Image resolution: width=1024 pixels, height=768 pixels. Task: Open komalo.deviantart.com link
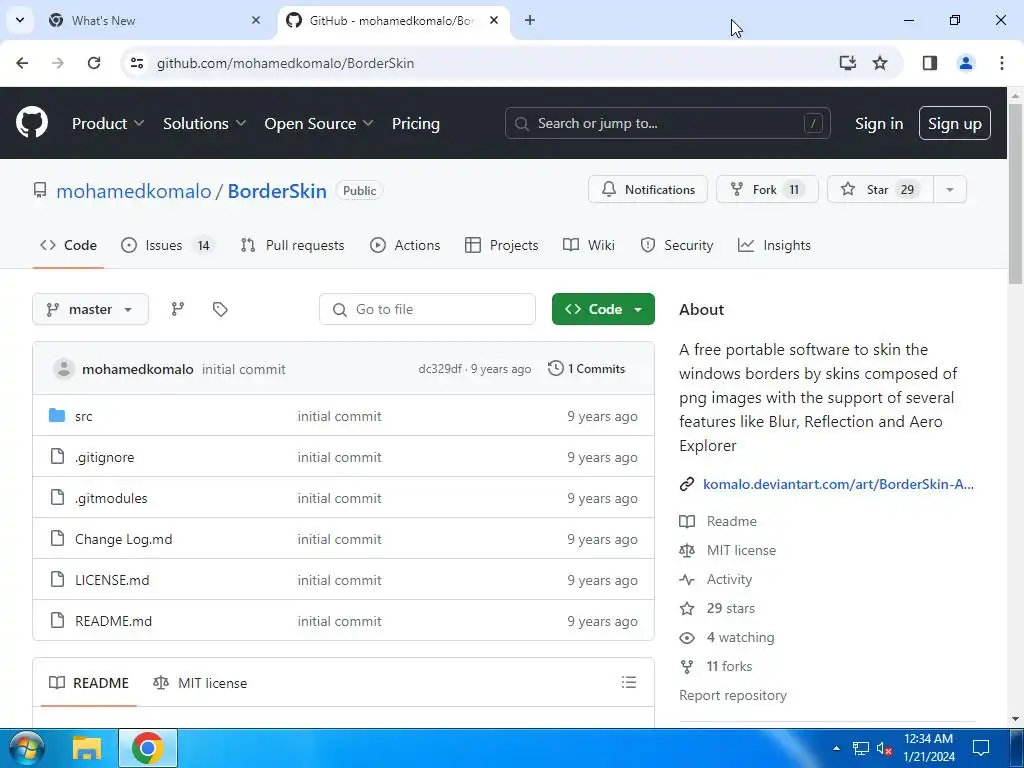tap(839, 484)
